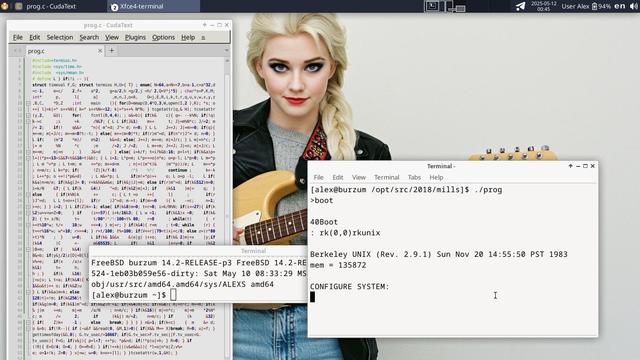Click the 'User Alex' panel label
The width and height of the screenshot is (640, 360).
[x=575, y=6]
